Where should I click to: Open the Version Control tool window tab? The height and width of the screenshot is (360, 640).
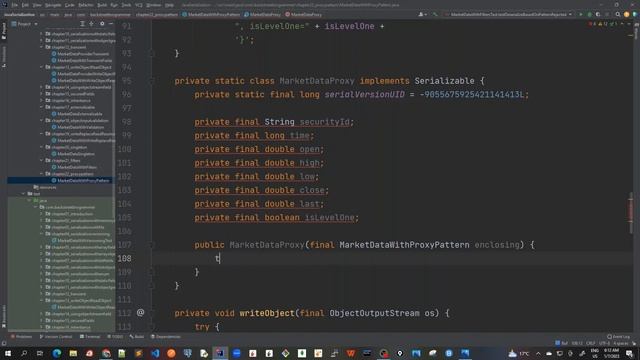click(56, 337)
